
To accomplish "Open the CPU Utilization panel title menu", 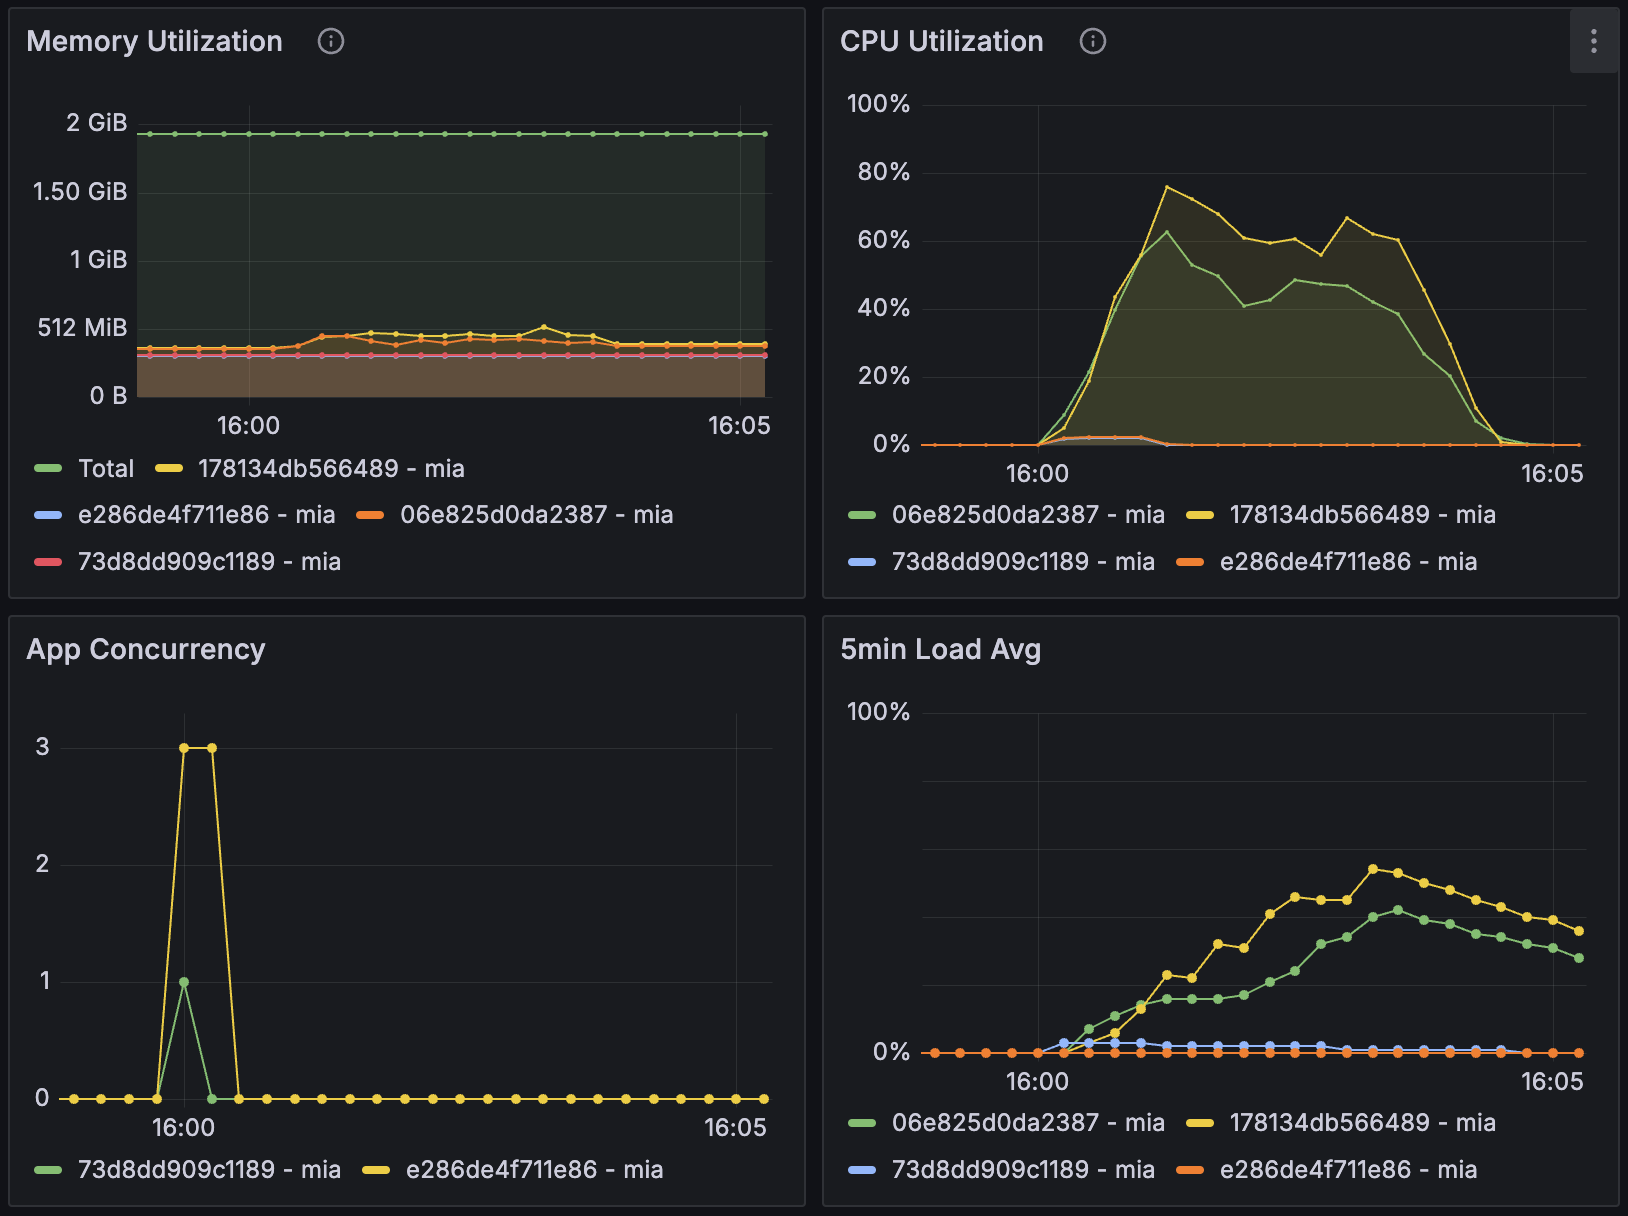I will pos(941,41).
